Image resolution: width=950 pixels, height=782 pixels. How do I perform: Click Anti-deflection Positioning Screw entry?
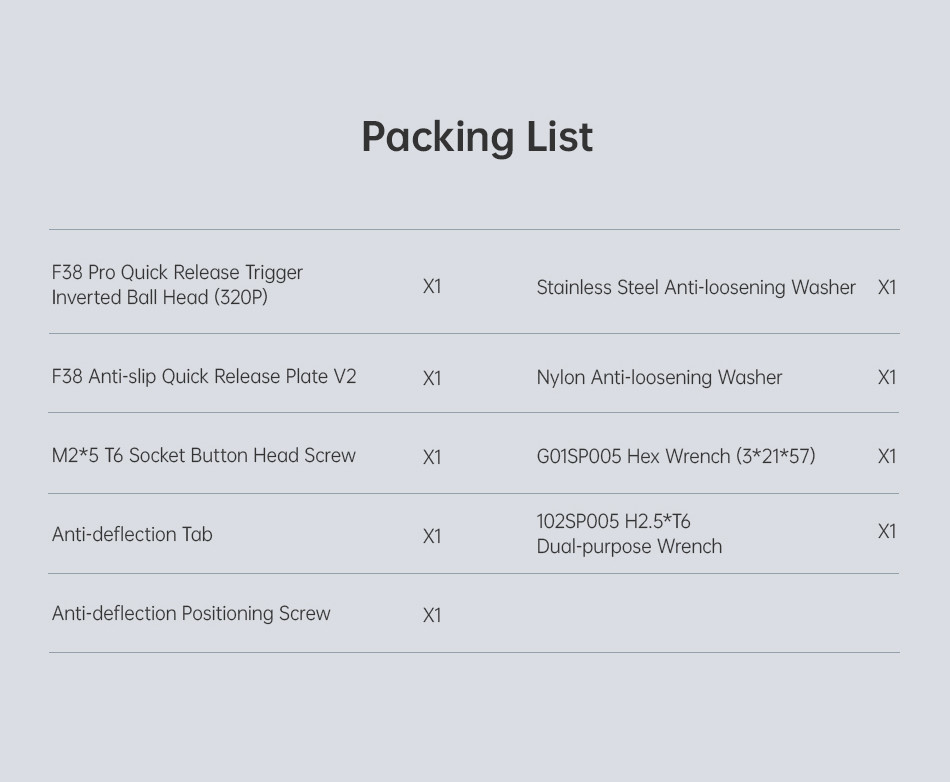pyautogui.click(x=191, y=614)
